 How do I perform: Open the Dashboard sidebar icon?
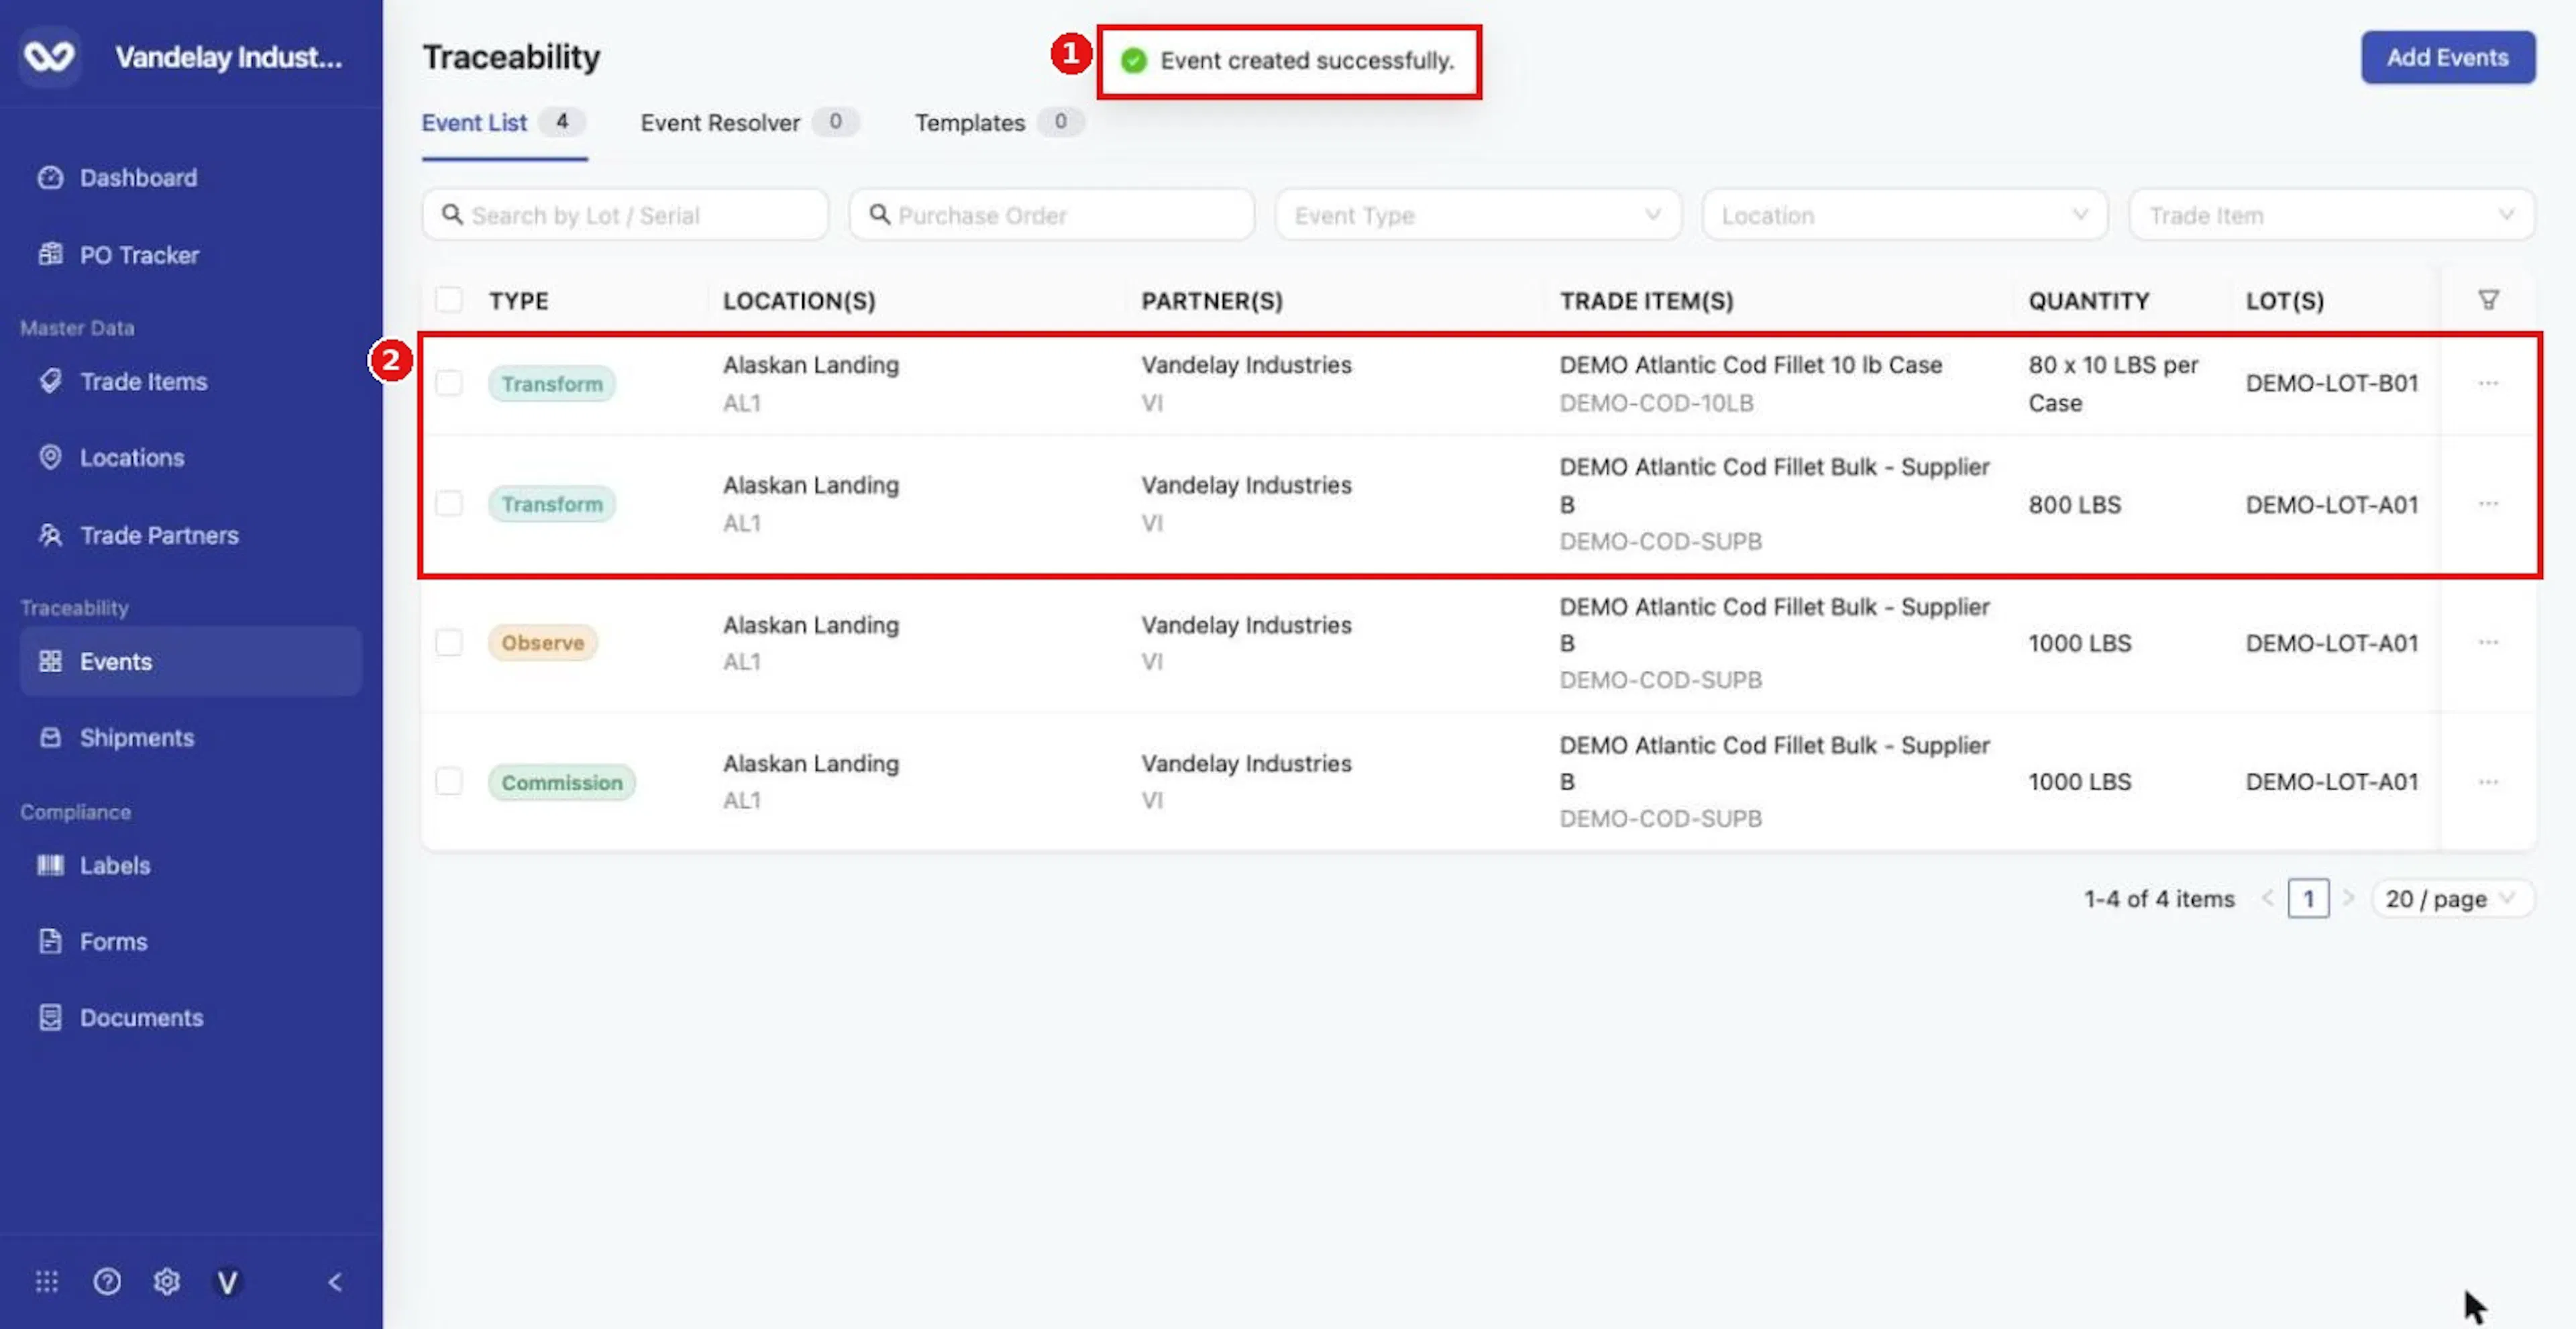point(50,177)
